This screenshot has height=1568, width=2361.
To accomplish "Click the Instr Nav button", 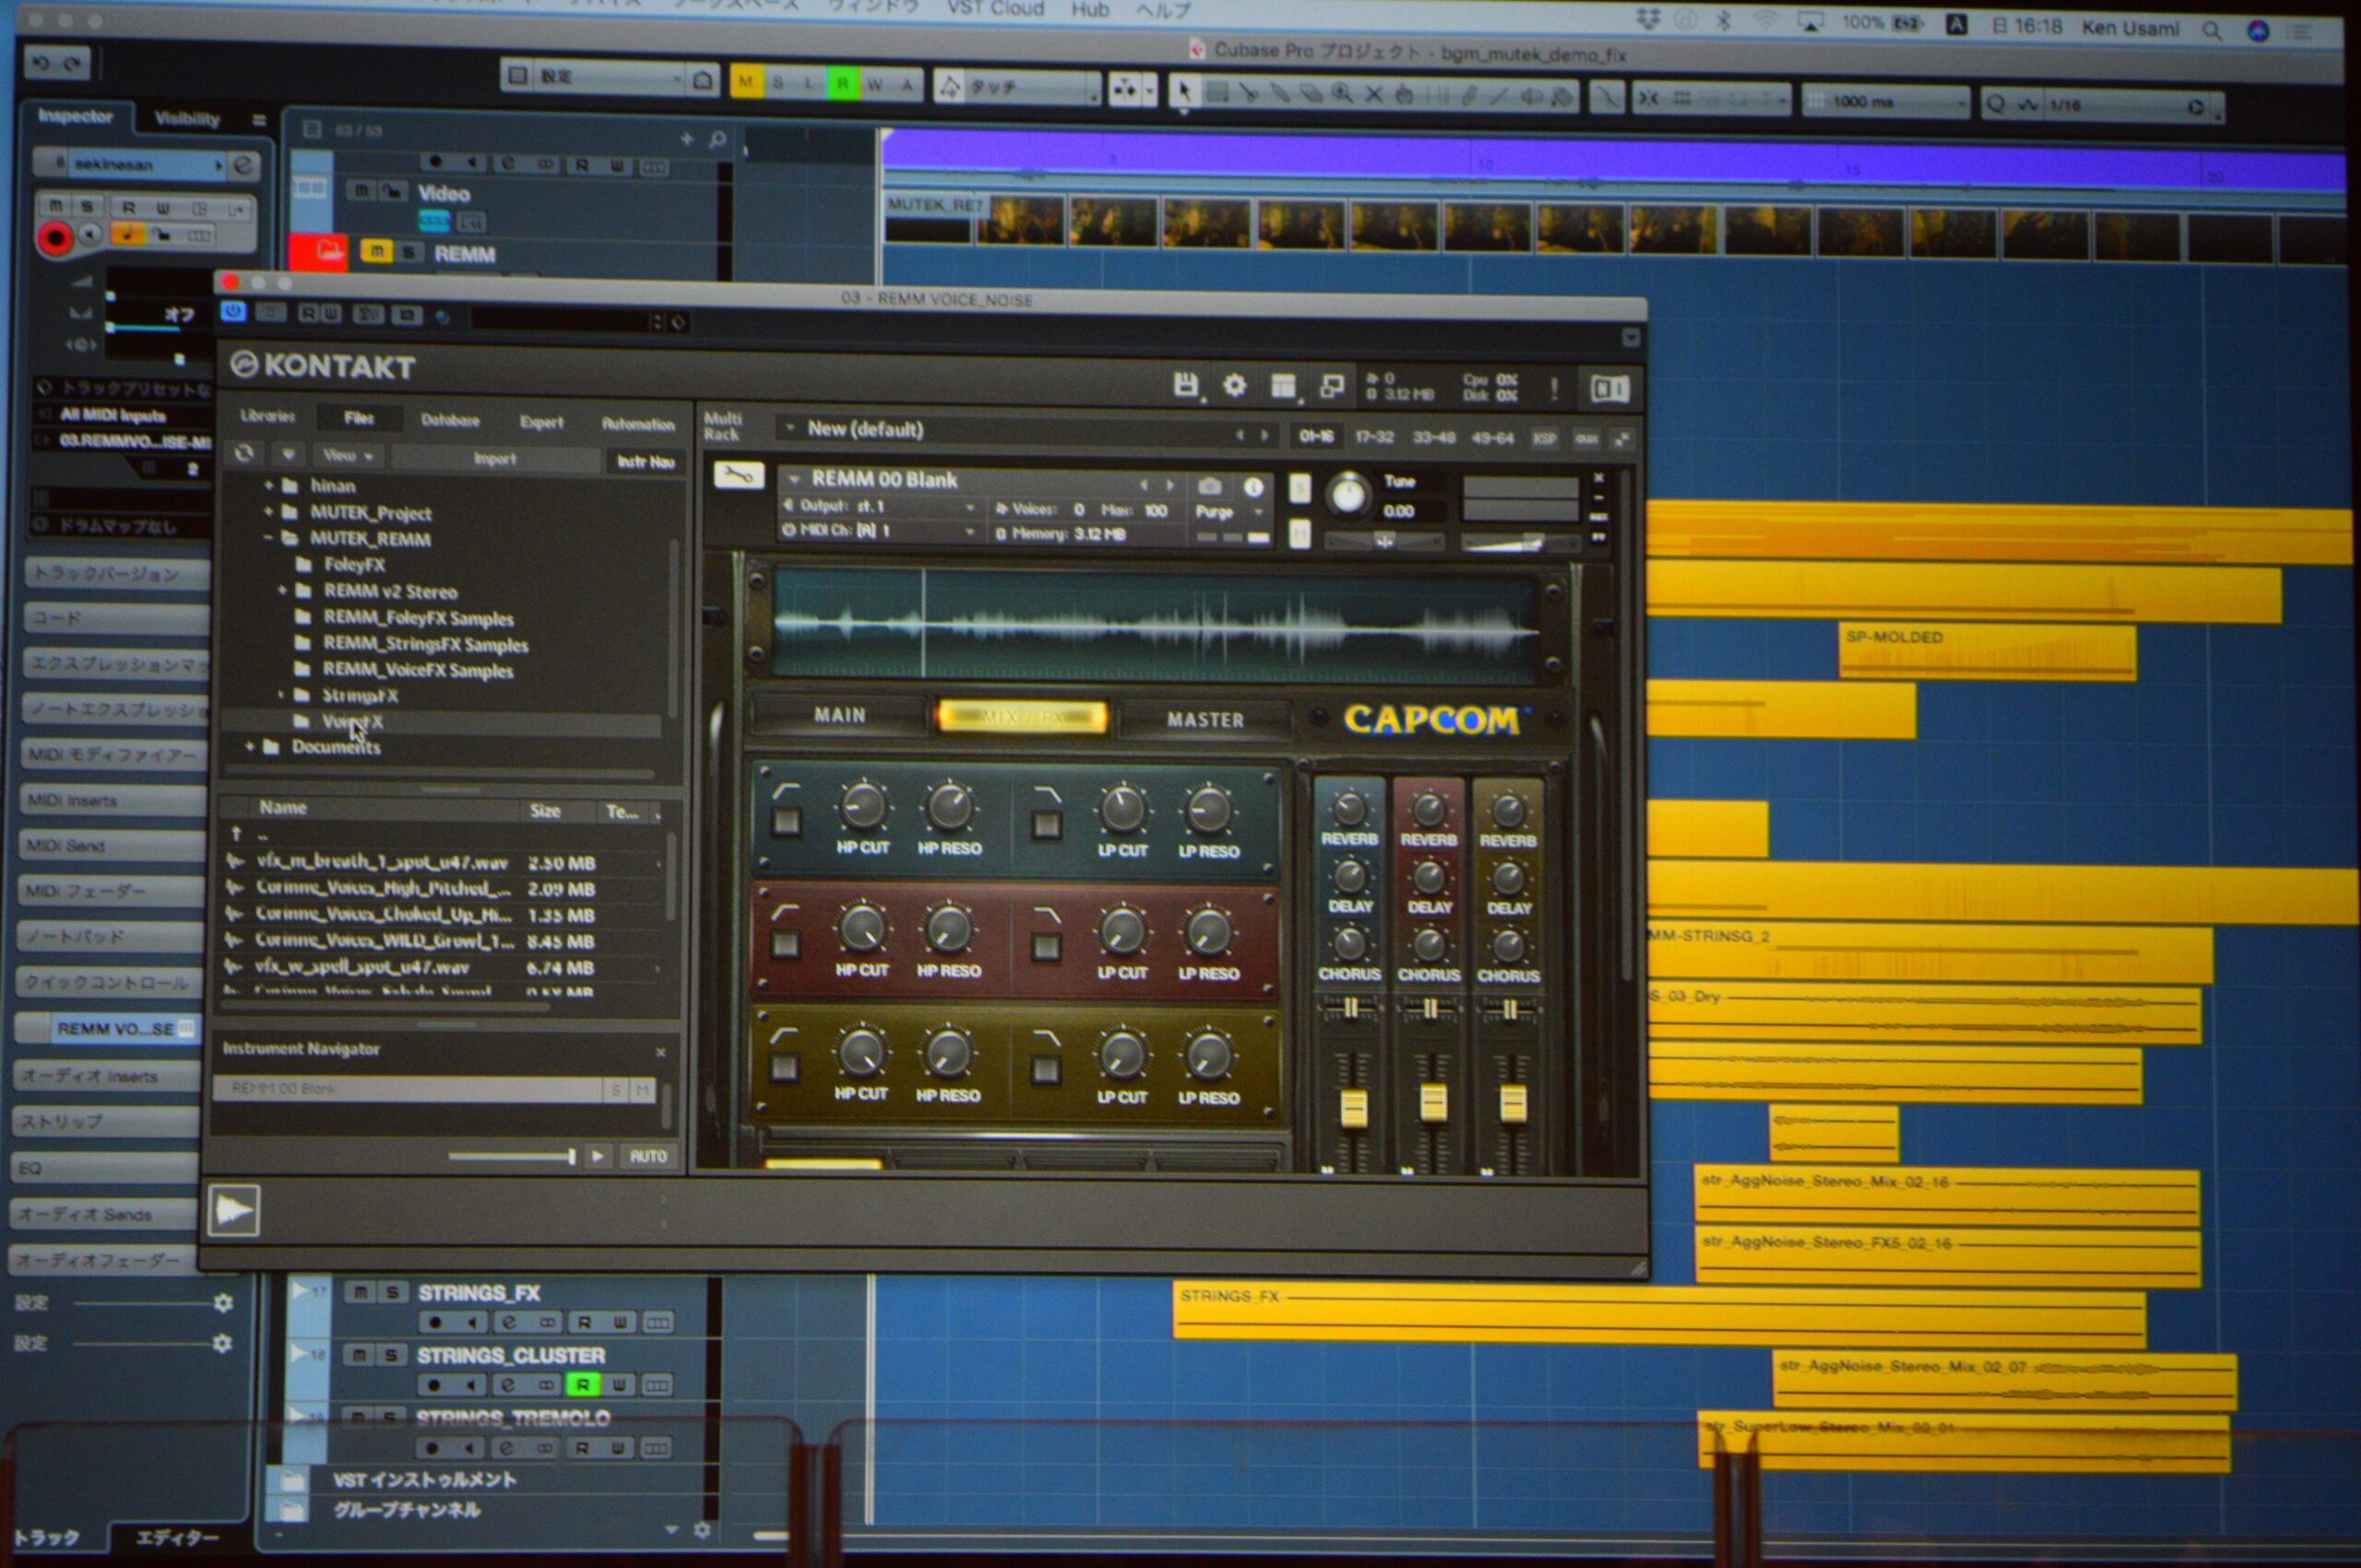I will pos(645,461).
